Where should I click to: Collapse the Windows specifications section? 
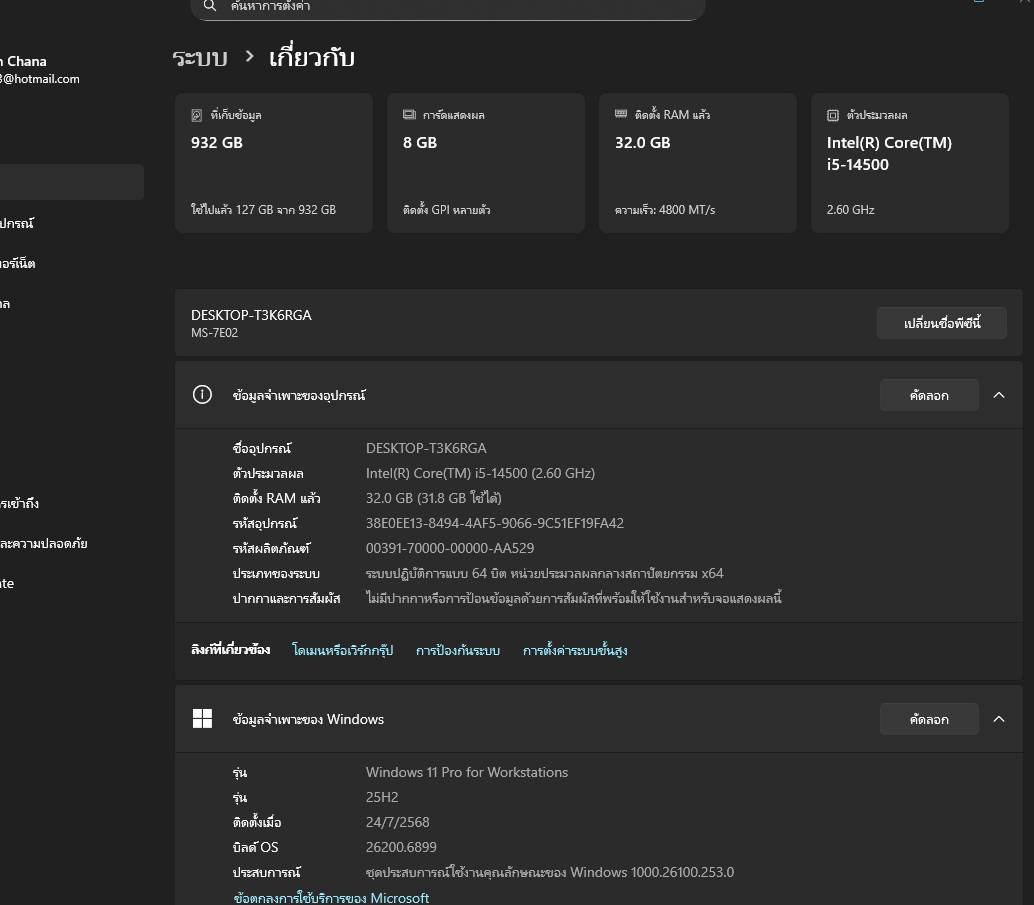tap(998, 719)
